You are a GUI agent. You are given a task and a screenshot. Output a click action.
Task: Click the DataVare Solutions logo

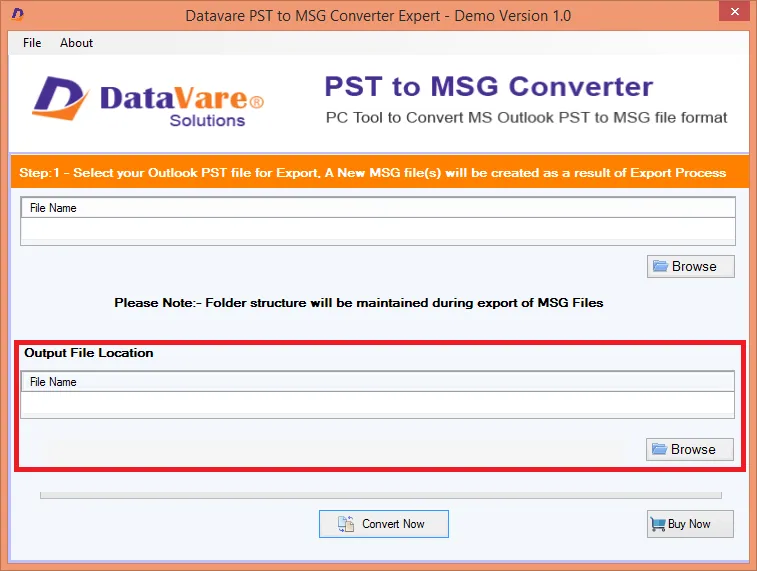[x=148, y=101]
